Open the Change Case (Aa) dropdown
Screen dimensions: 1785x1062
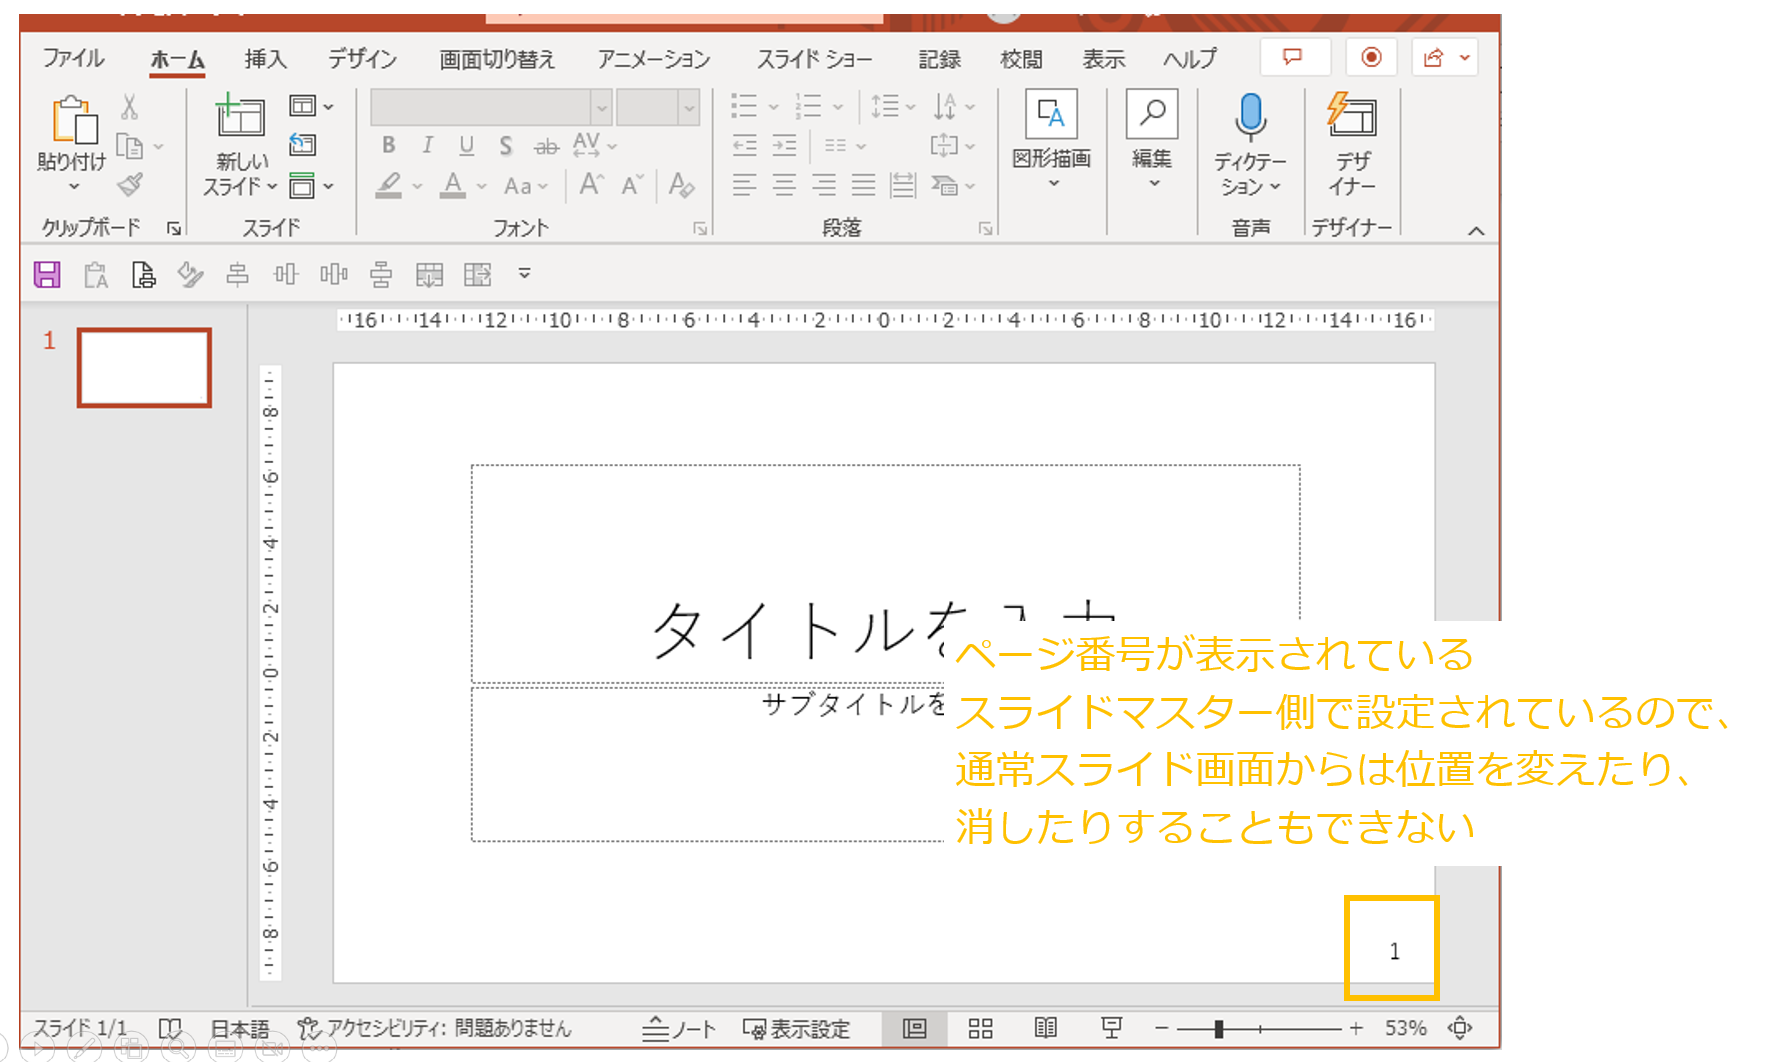[x=526, y=186]
